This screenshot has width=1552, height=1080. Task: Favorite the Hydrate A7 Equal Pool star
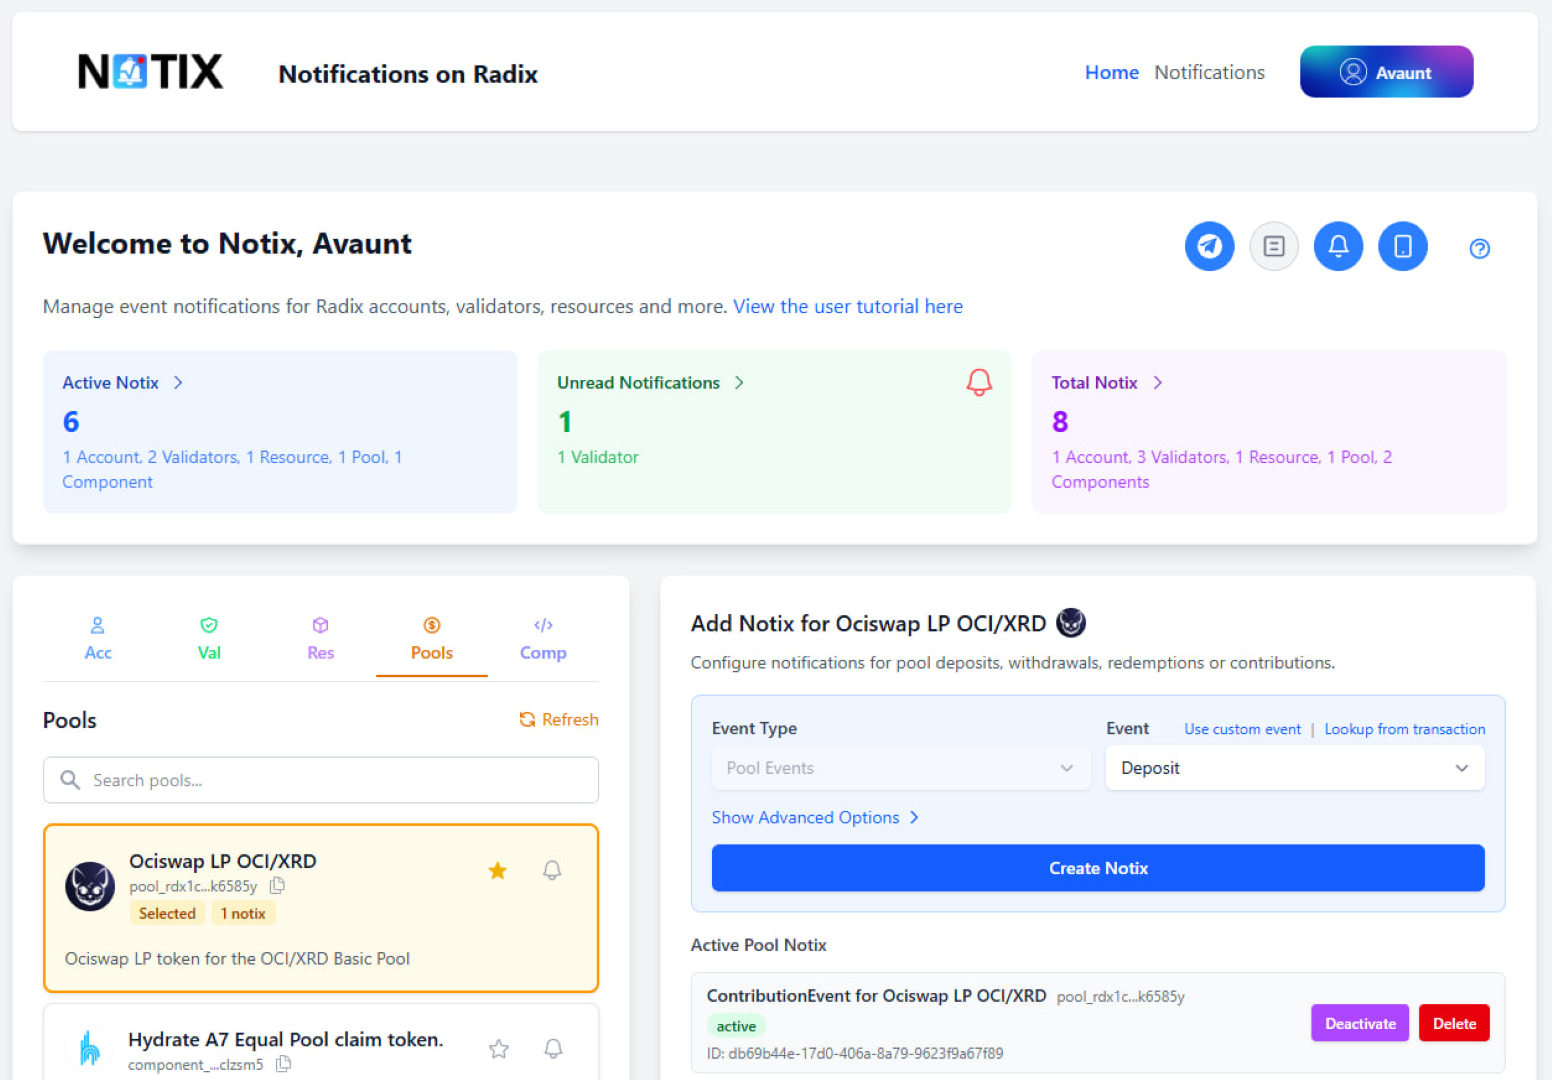pos(499,1049)
